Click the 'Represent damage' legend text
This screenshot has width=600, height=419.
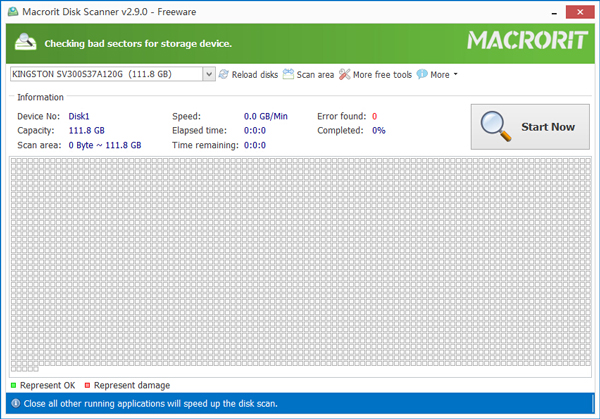(132, 385)
